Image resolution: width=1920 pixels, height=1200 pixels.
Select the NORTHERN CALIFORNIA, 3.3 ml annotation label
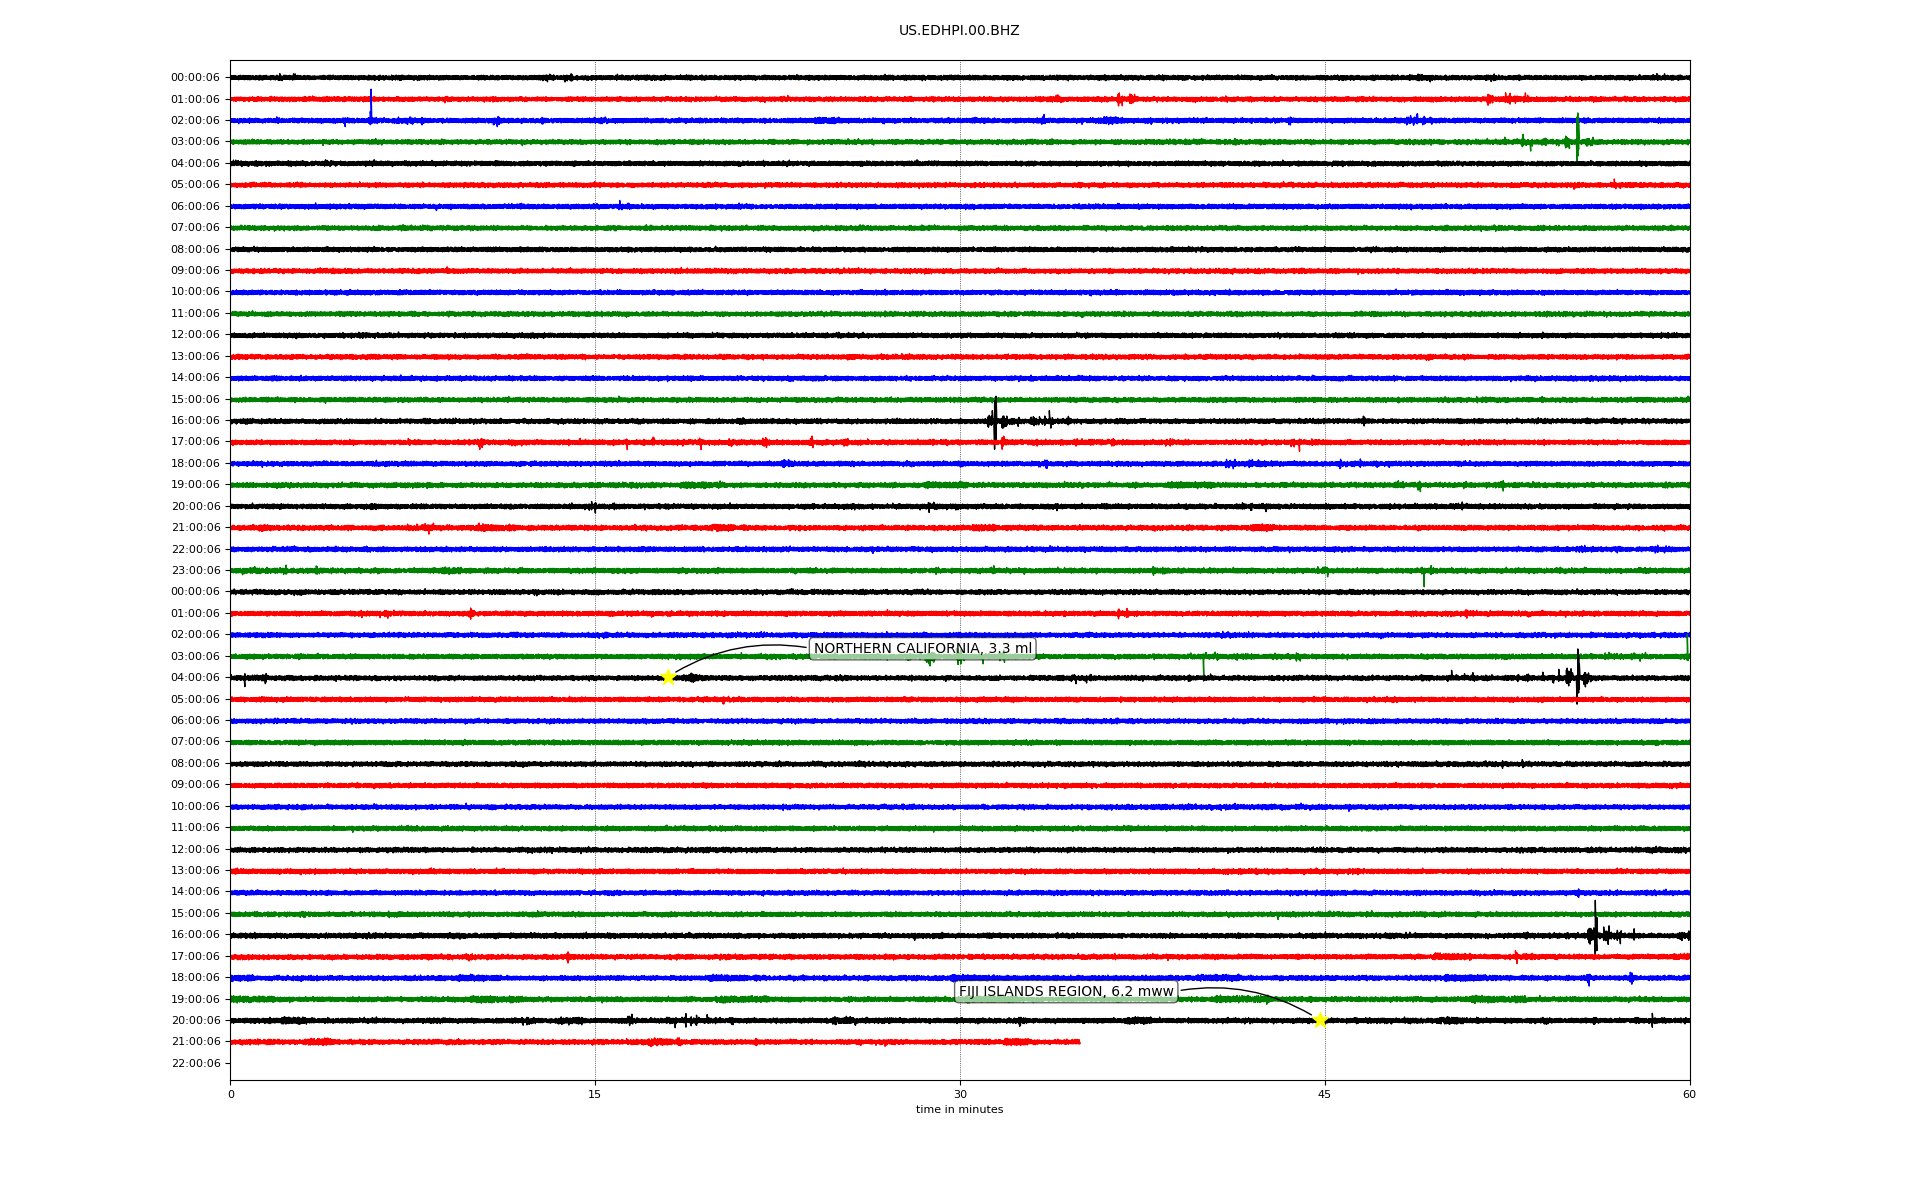pos(922,649)
